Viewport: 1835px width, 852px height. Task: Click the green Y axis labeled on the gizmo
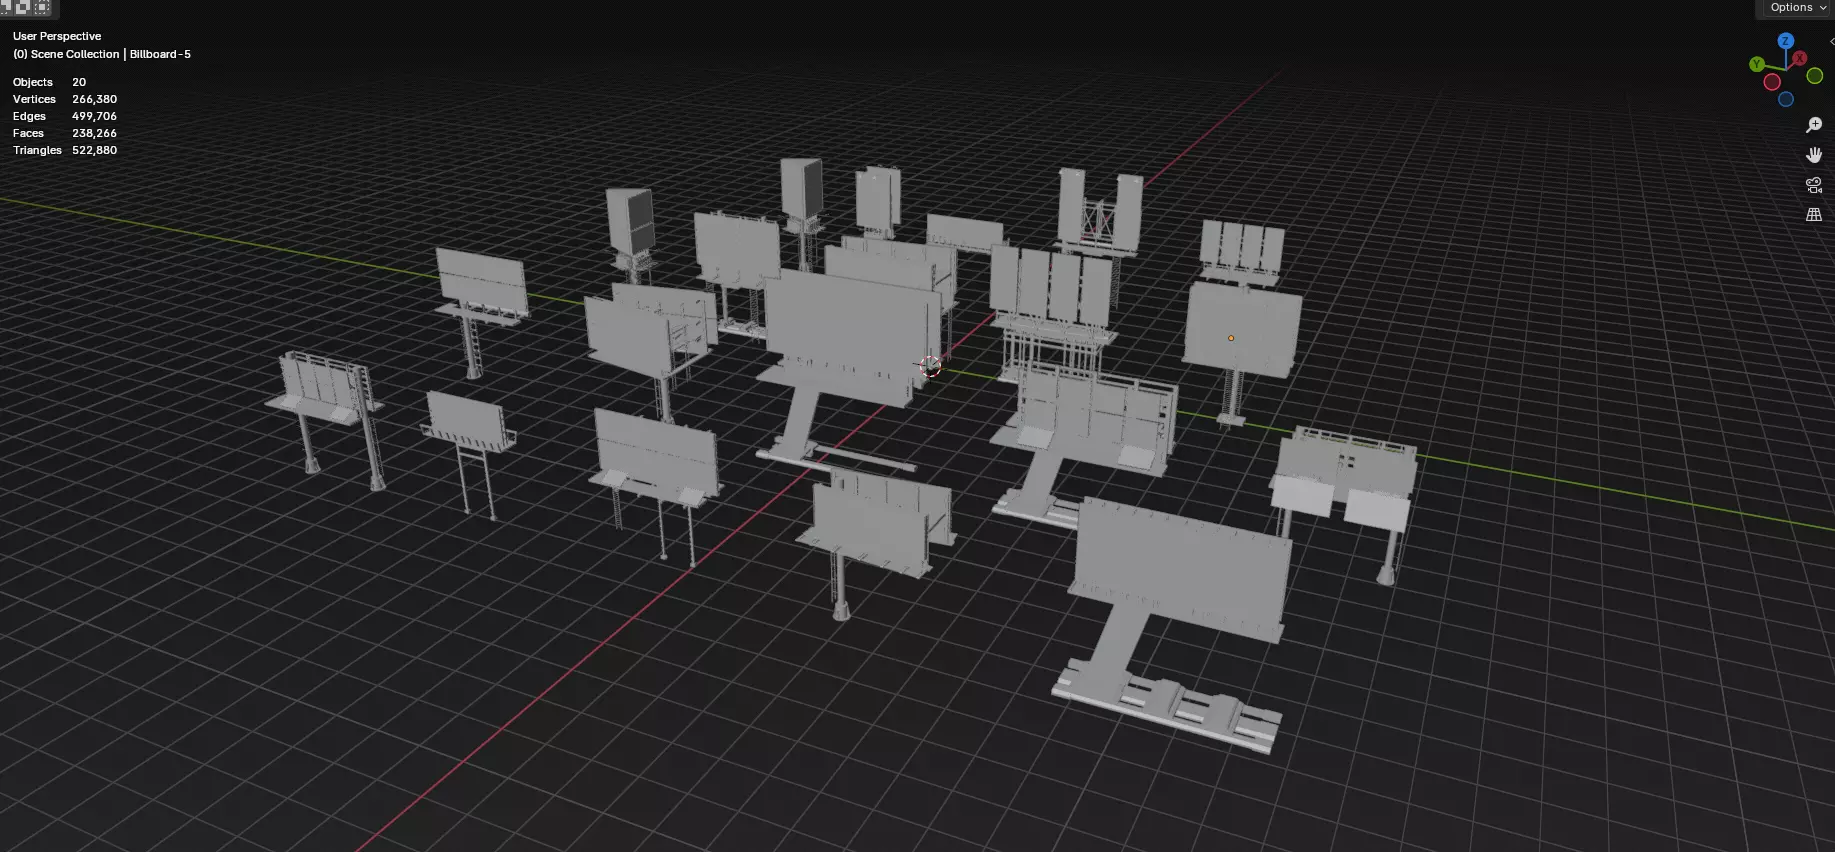coord(1757,64)
